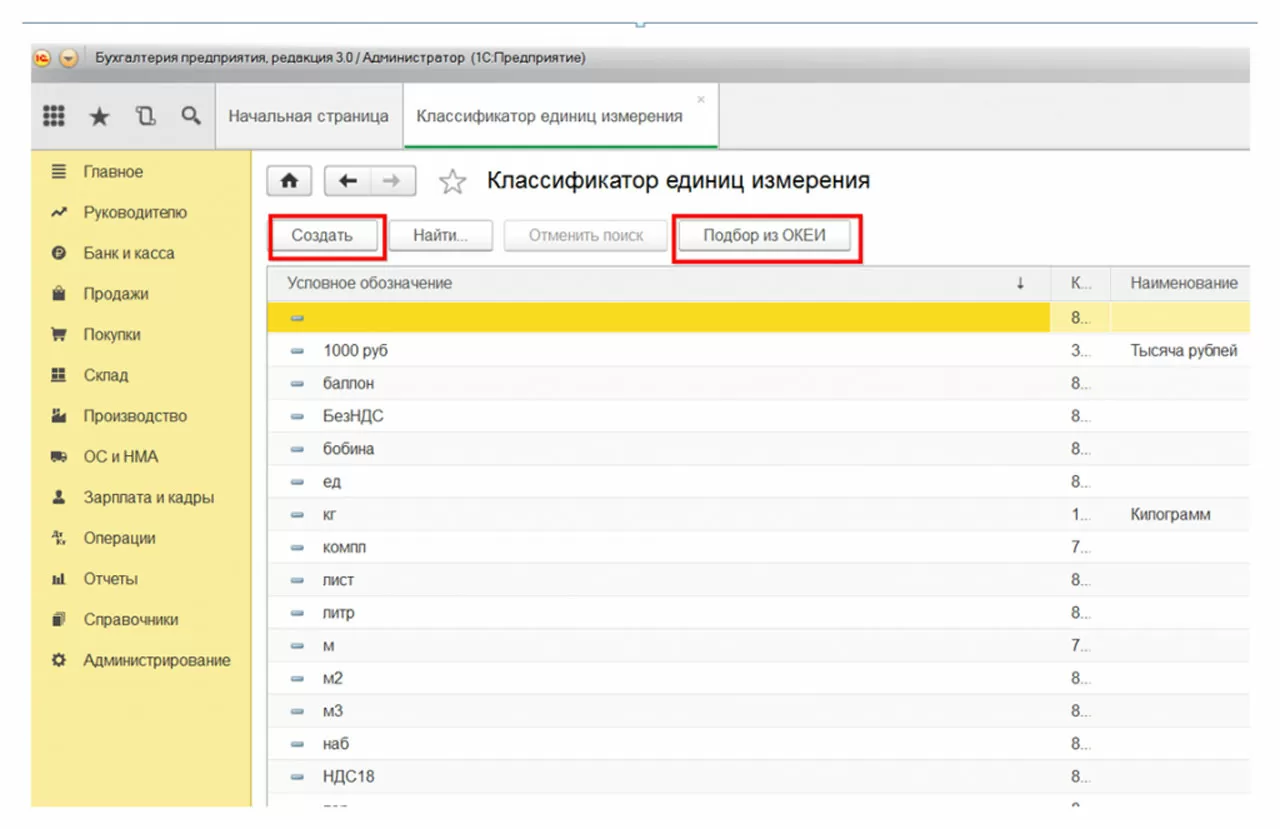Open the Favorites star in top toolbar
1280x829 pixels.
click(100, 117)
